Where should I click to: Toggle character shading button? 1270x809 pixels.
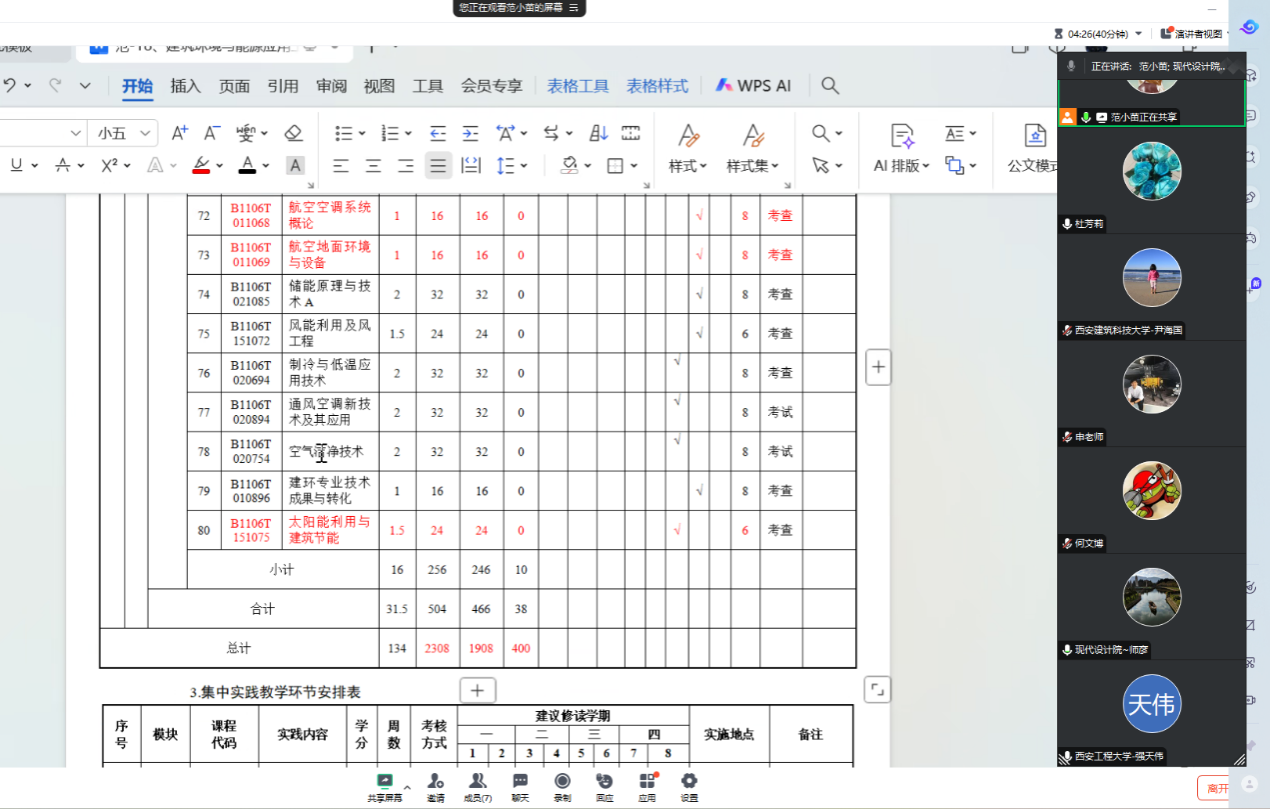[295, 165]
